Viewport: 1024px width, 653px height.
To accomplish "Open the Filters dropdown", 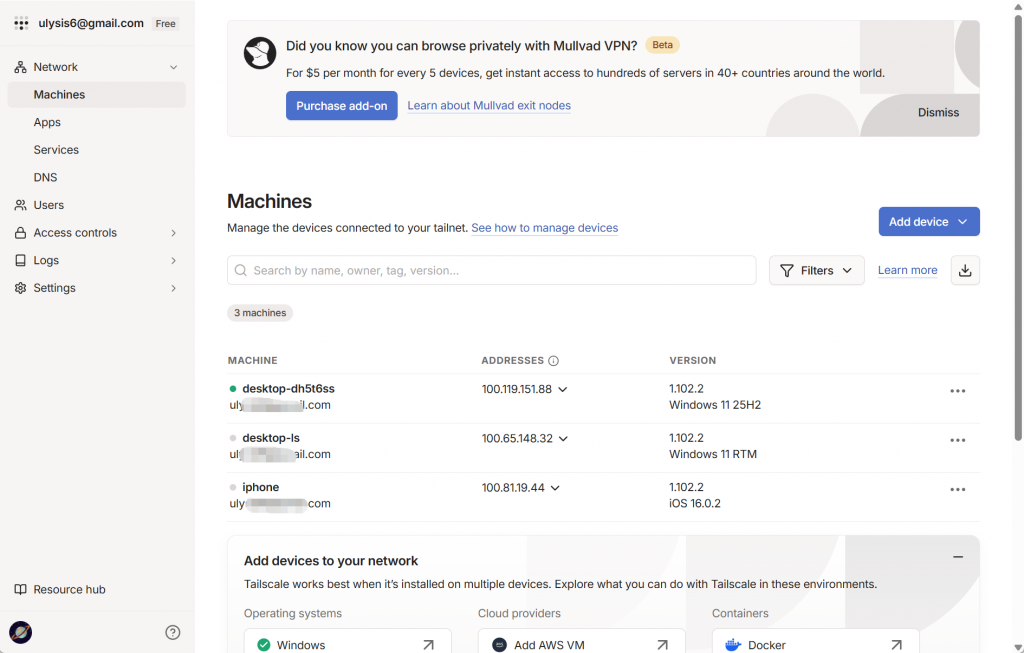I will (x=816, y=270).
